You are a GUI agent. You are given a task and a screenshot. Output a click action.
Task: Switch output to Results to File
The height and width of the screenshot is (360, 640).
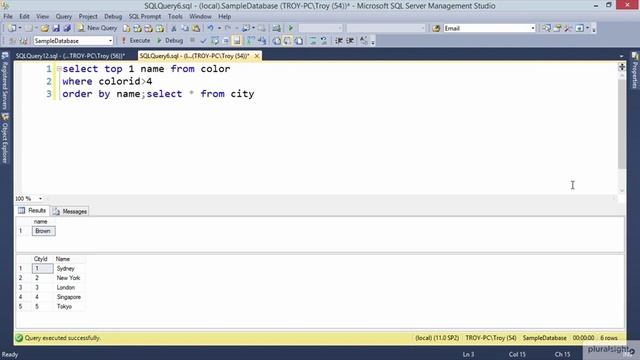click(x=299, y=41)
